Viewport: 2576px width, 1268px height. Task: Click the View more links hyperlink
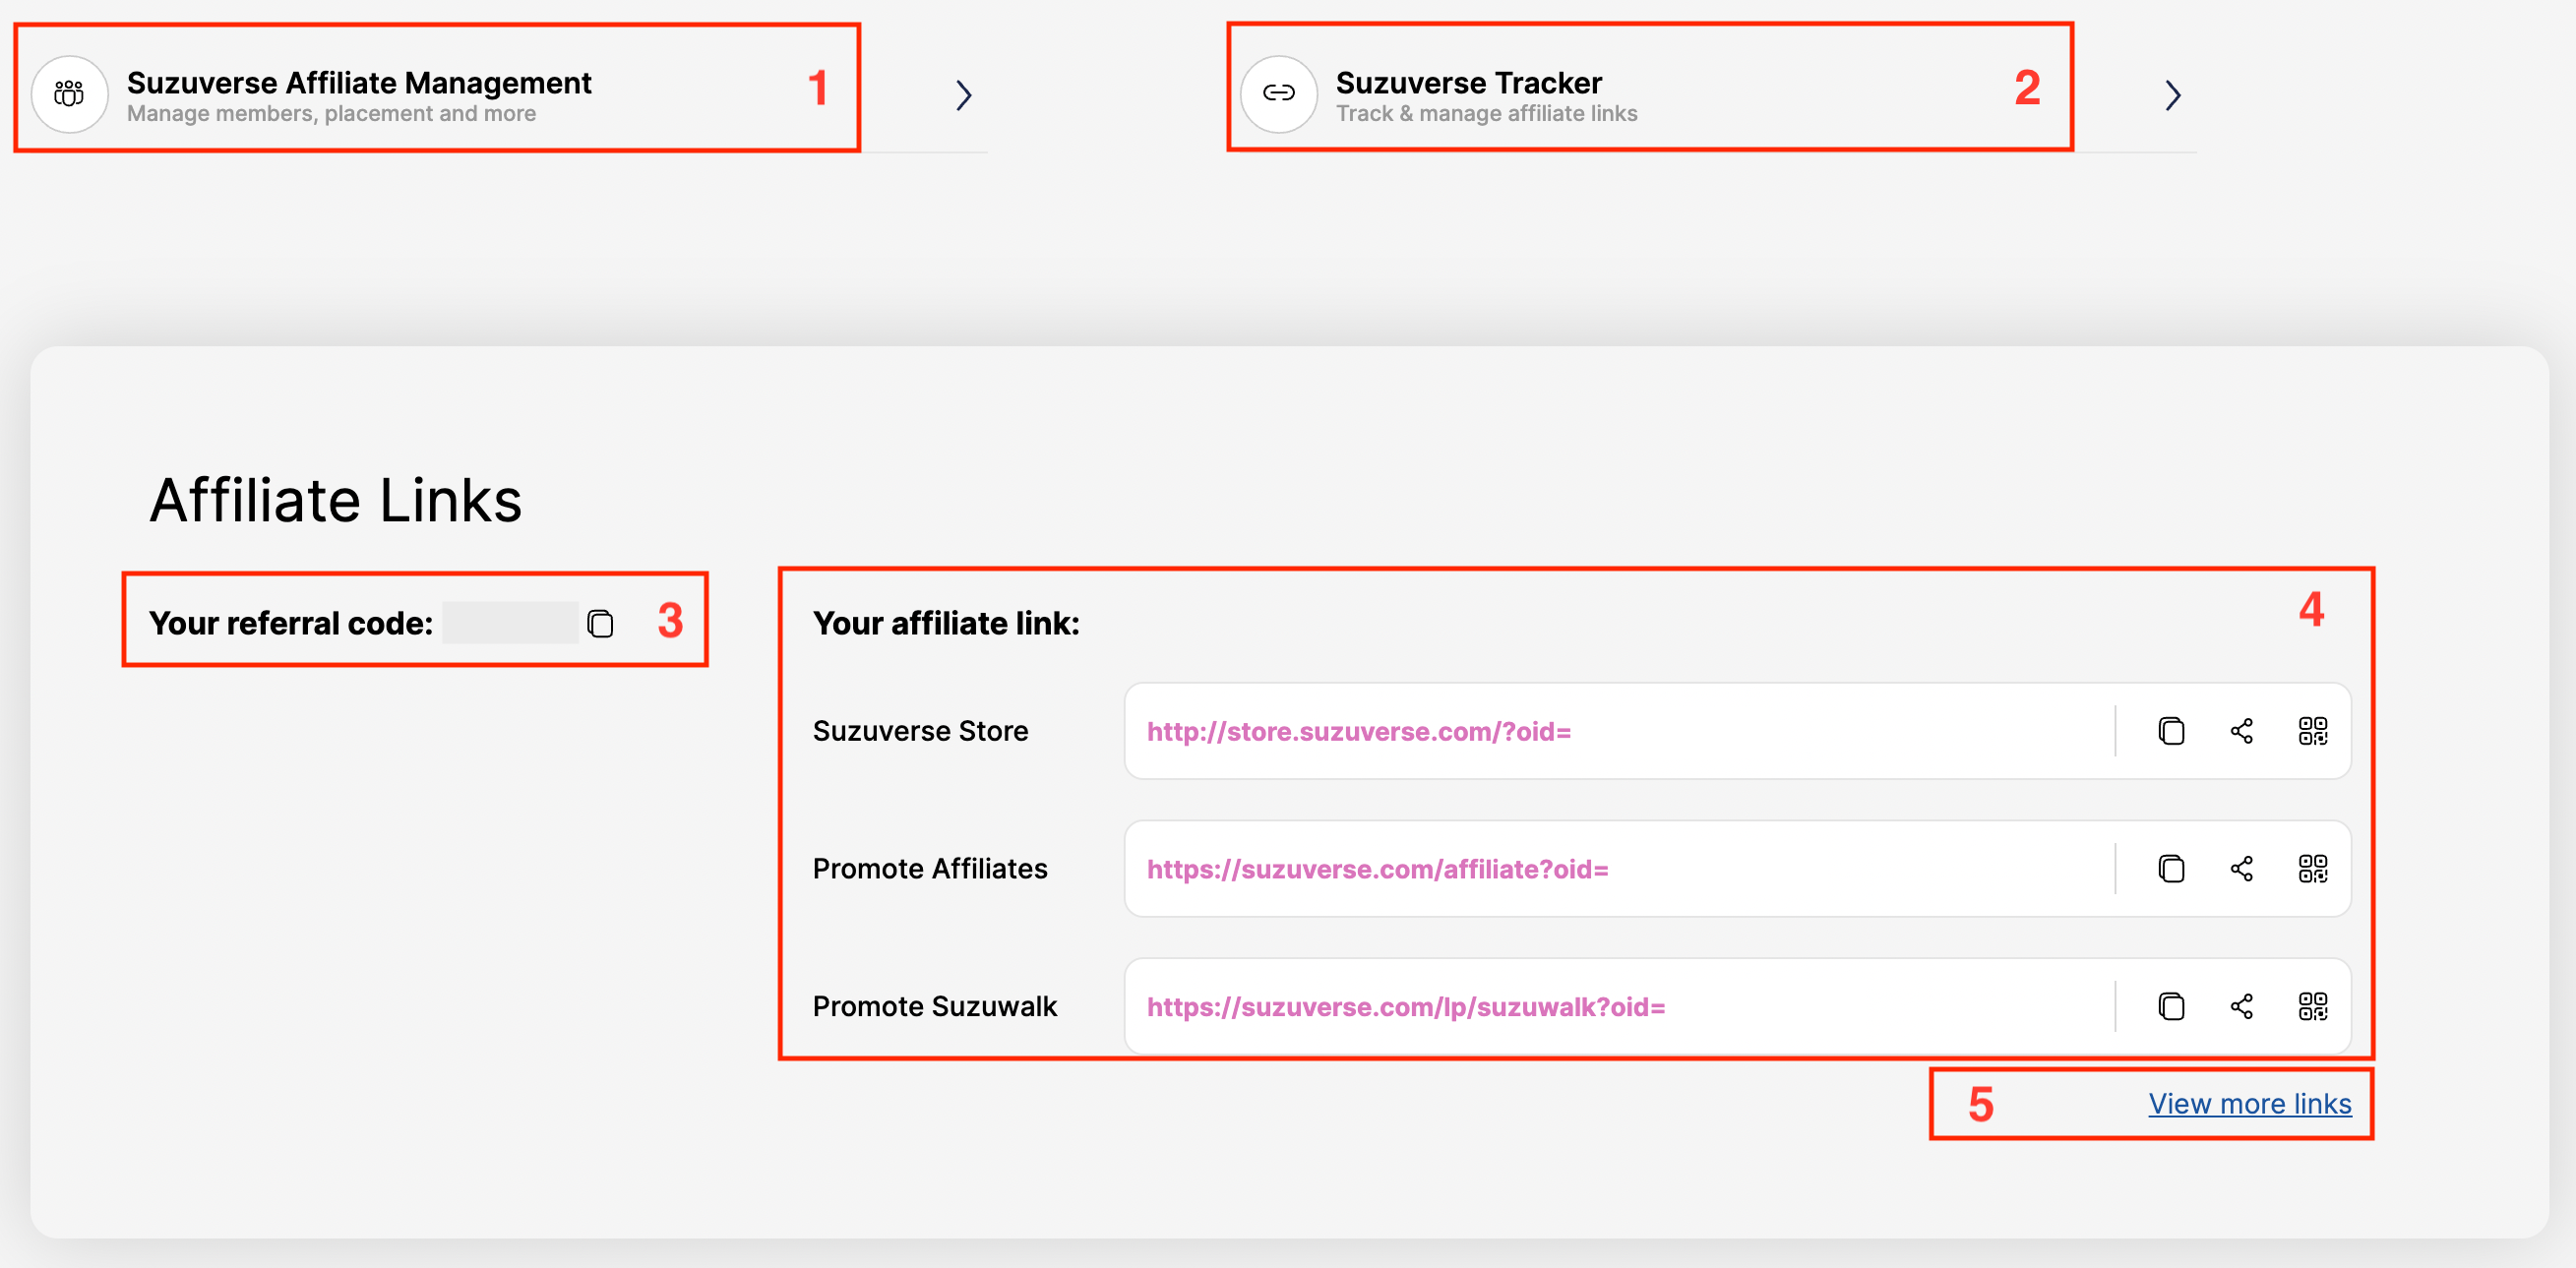point(2249,1104)
